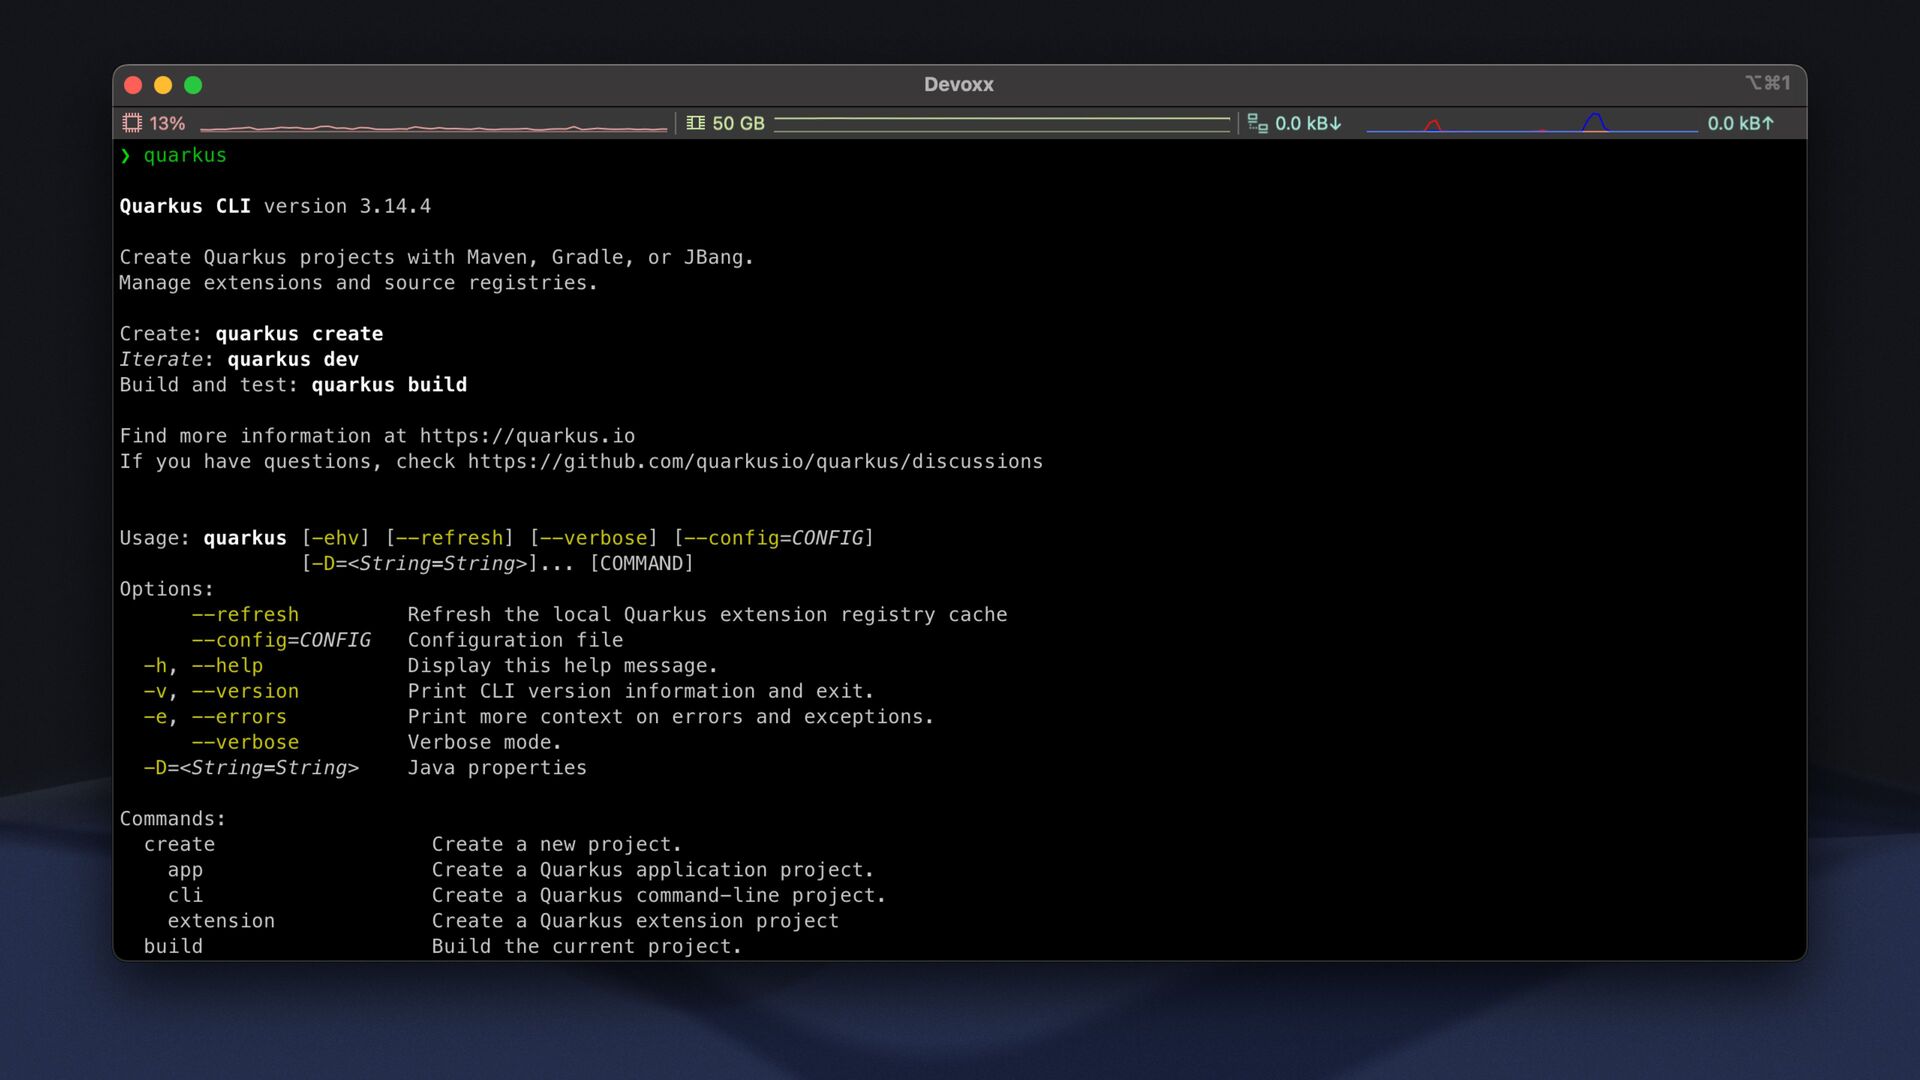Click the ⌥⌘1 window shortcut indicator
Screen dimensions: 1920x1080
point(1767,83)
